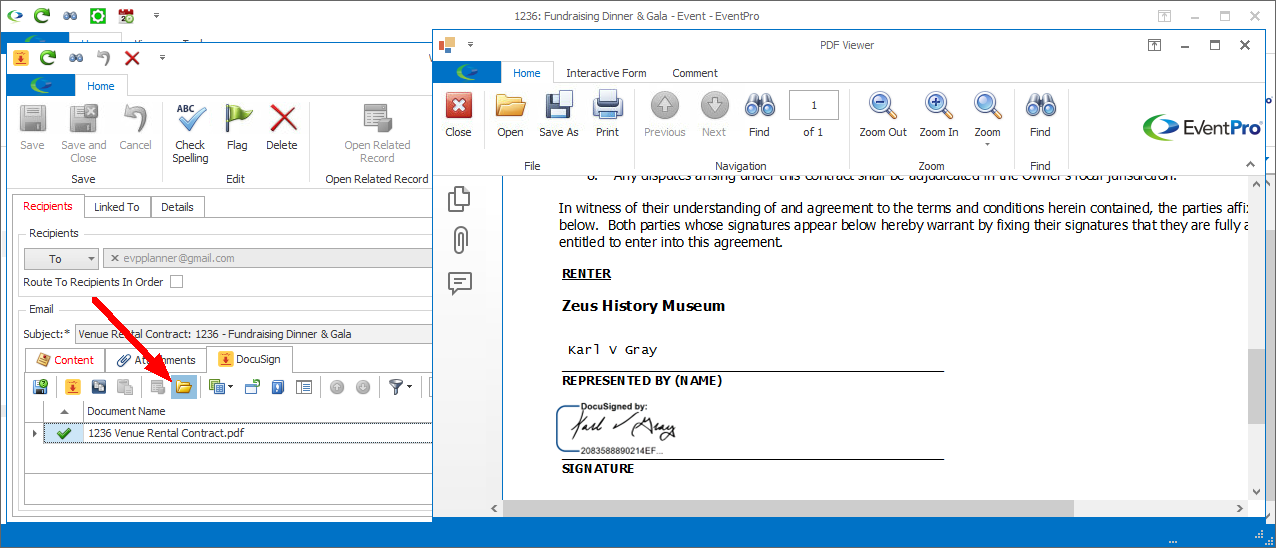Click the PDF vertical scrollbar thumb
Viewport: 1276px width, 548px height.
coord(1255,386)
